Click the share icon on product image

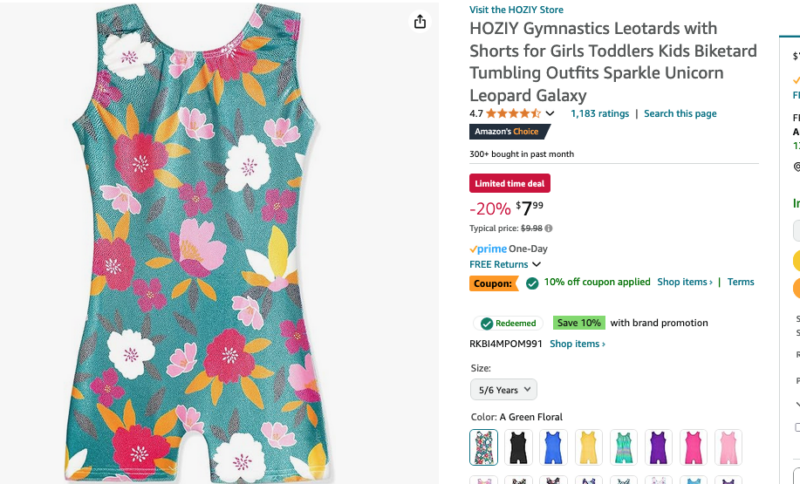point(420,22)
